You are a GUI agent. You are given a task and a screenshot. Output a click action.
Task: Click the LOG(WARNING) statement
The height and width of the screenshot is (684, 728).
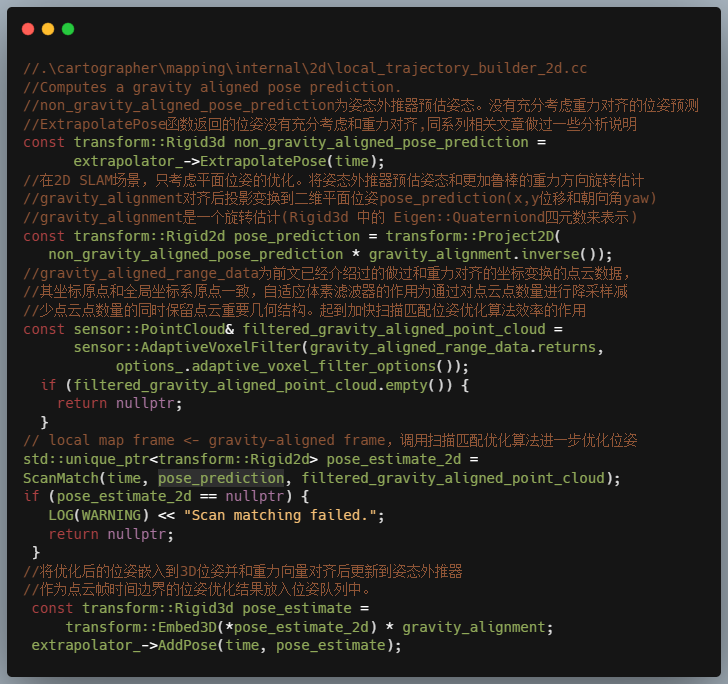[x=97, y=515]
